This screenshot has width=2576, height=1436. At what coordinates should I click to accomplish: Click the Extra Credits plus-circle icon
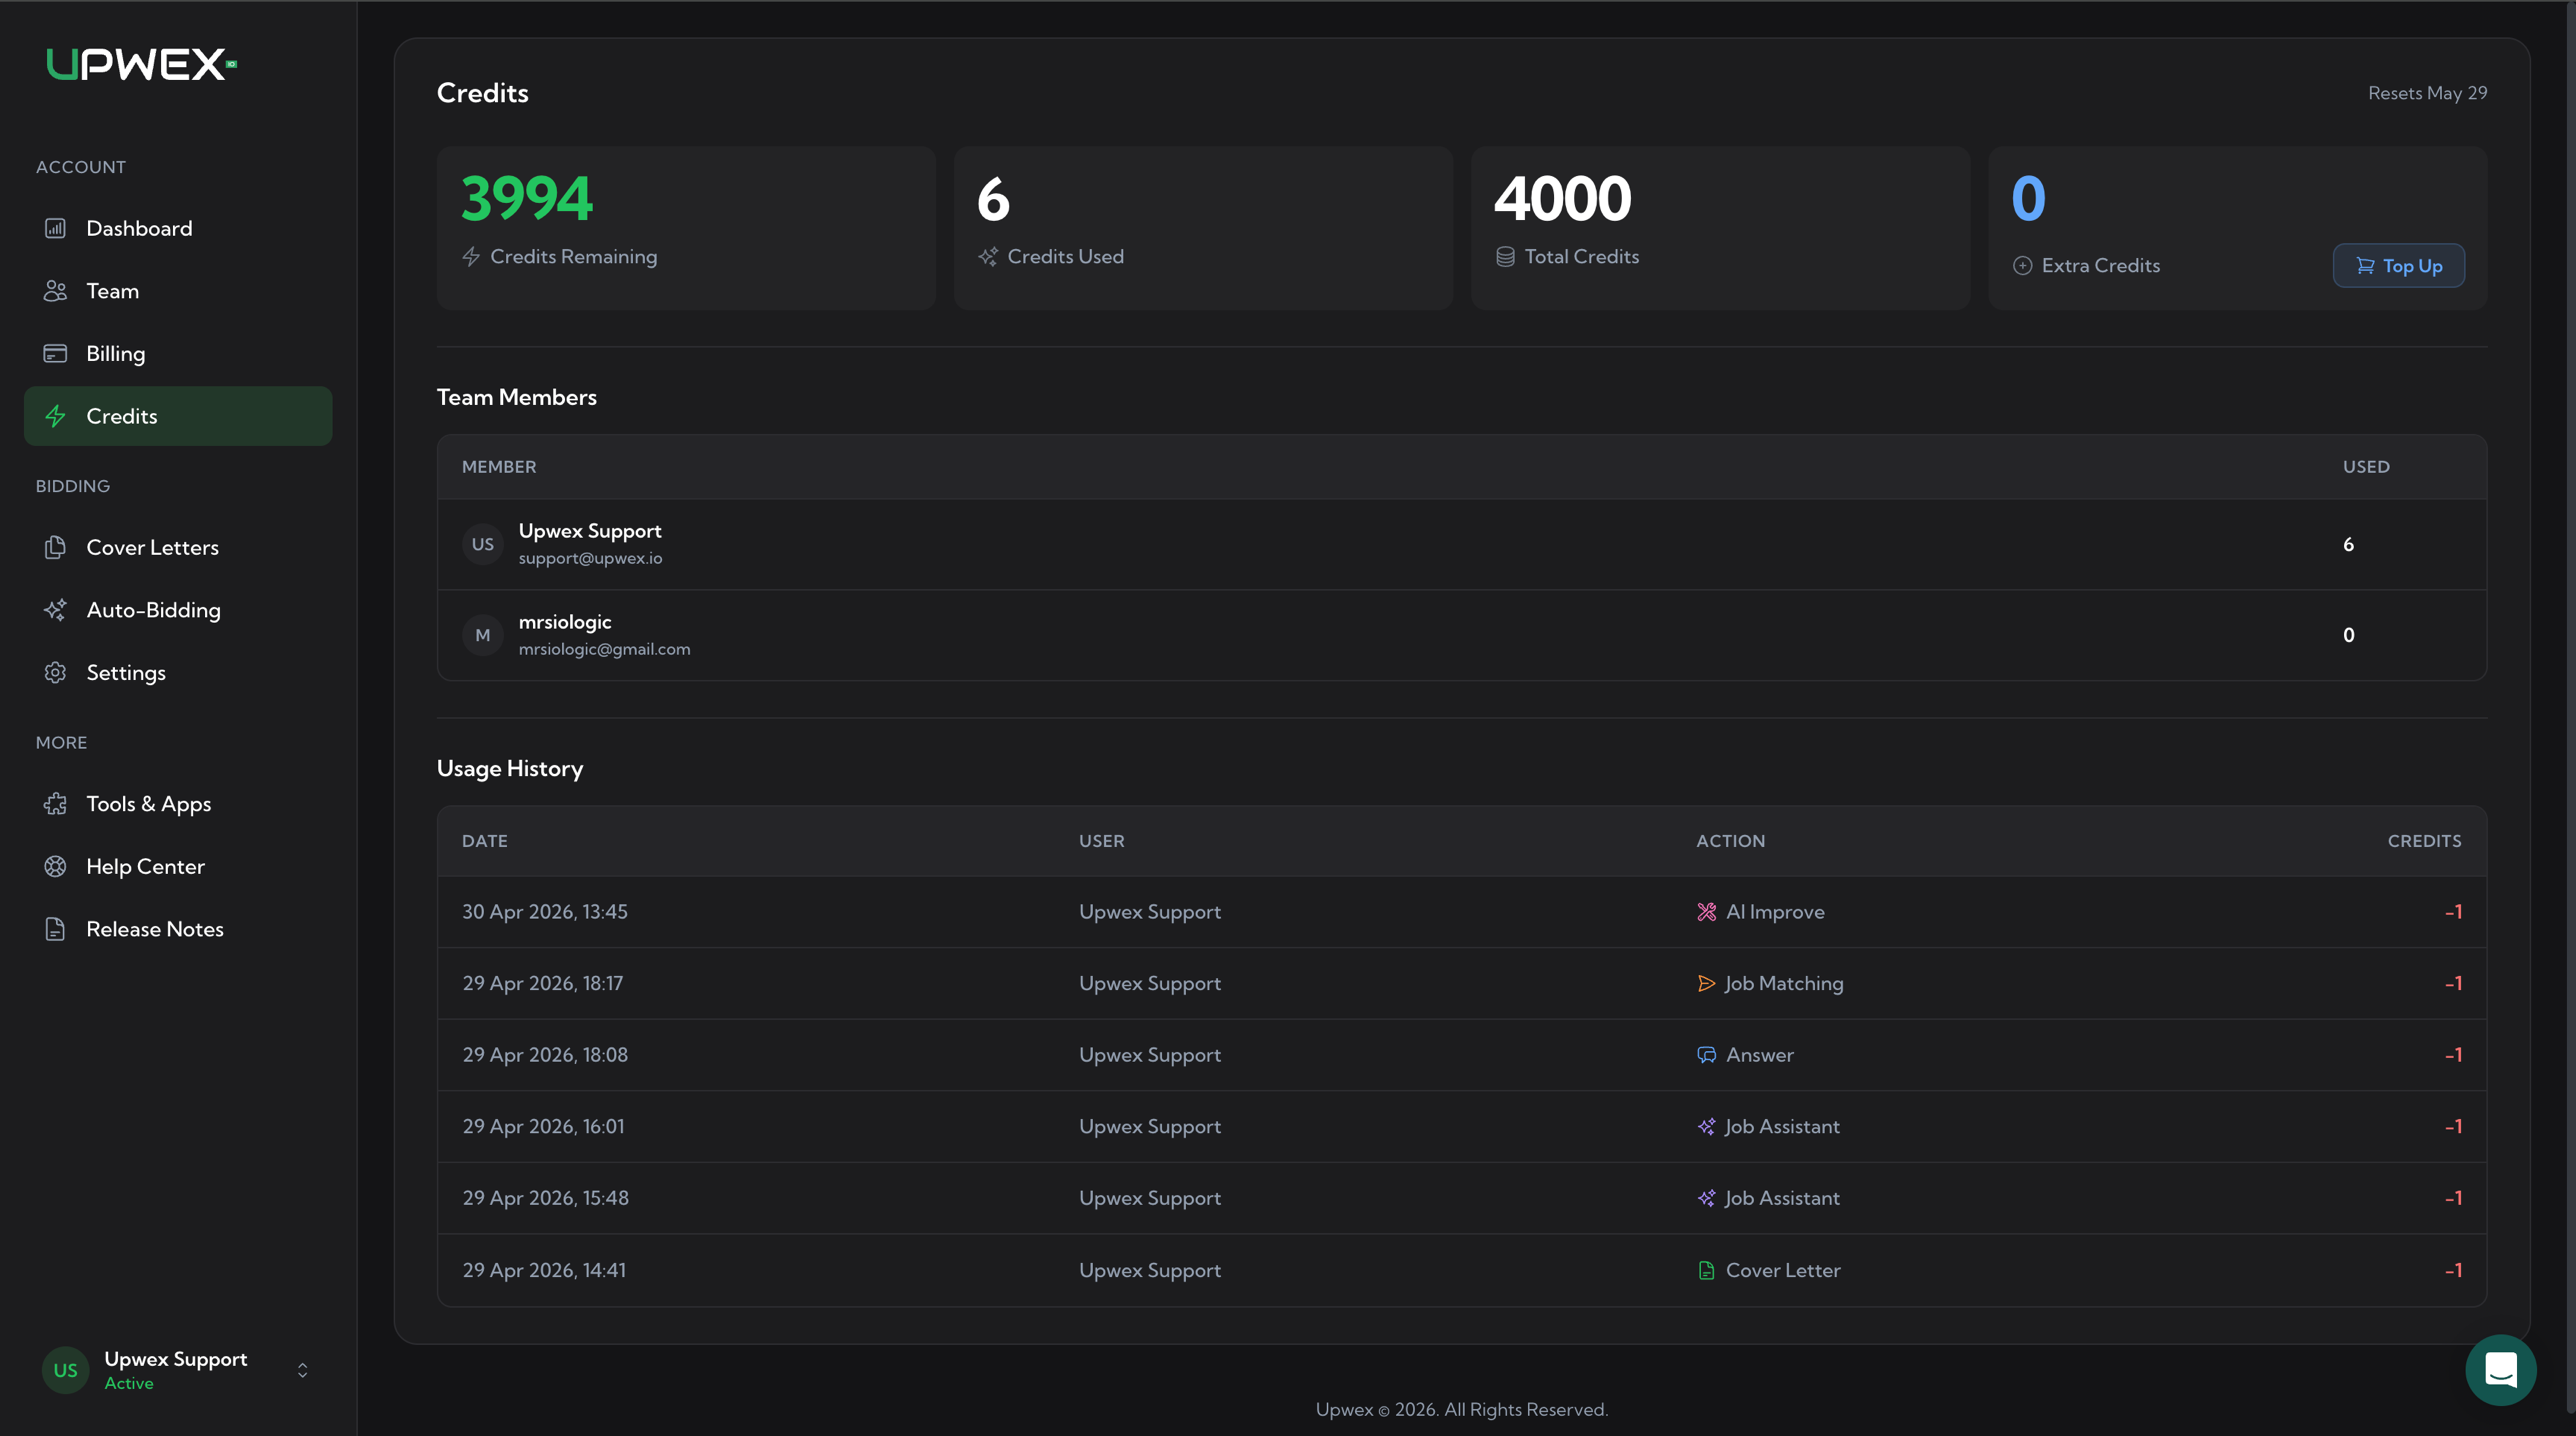[2022, 266]
